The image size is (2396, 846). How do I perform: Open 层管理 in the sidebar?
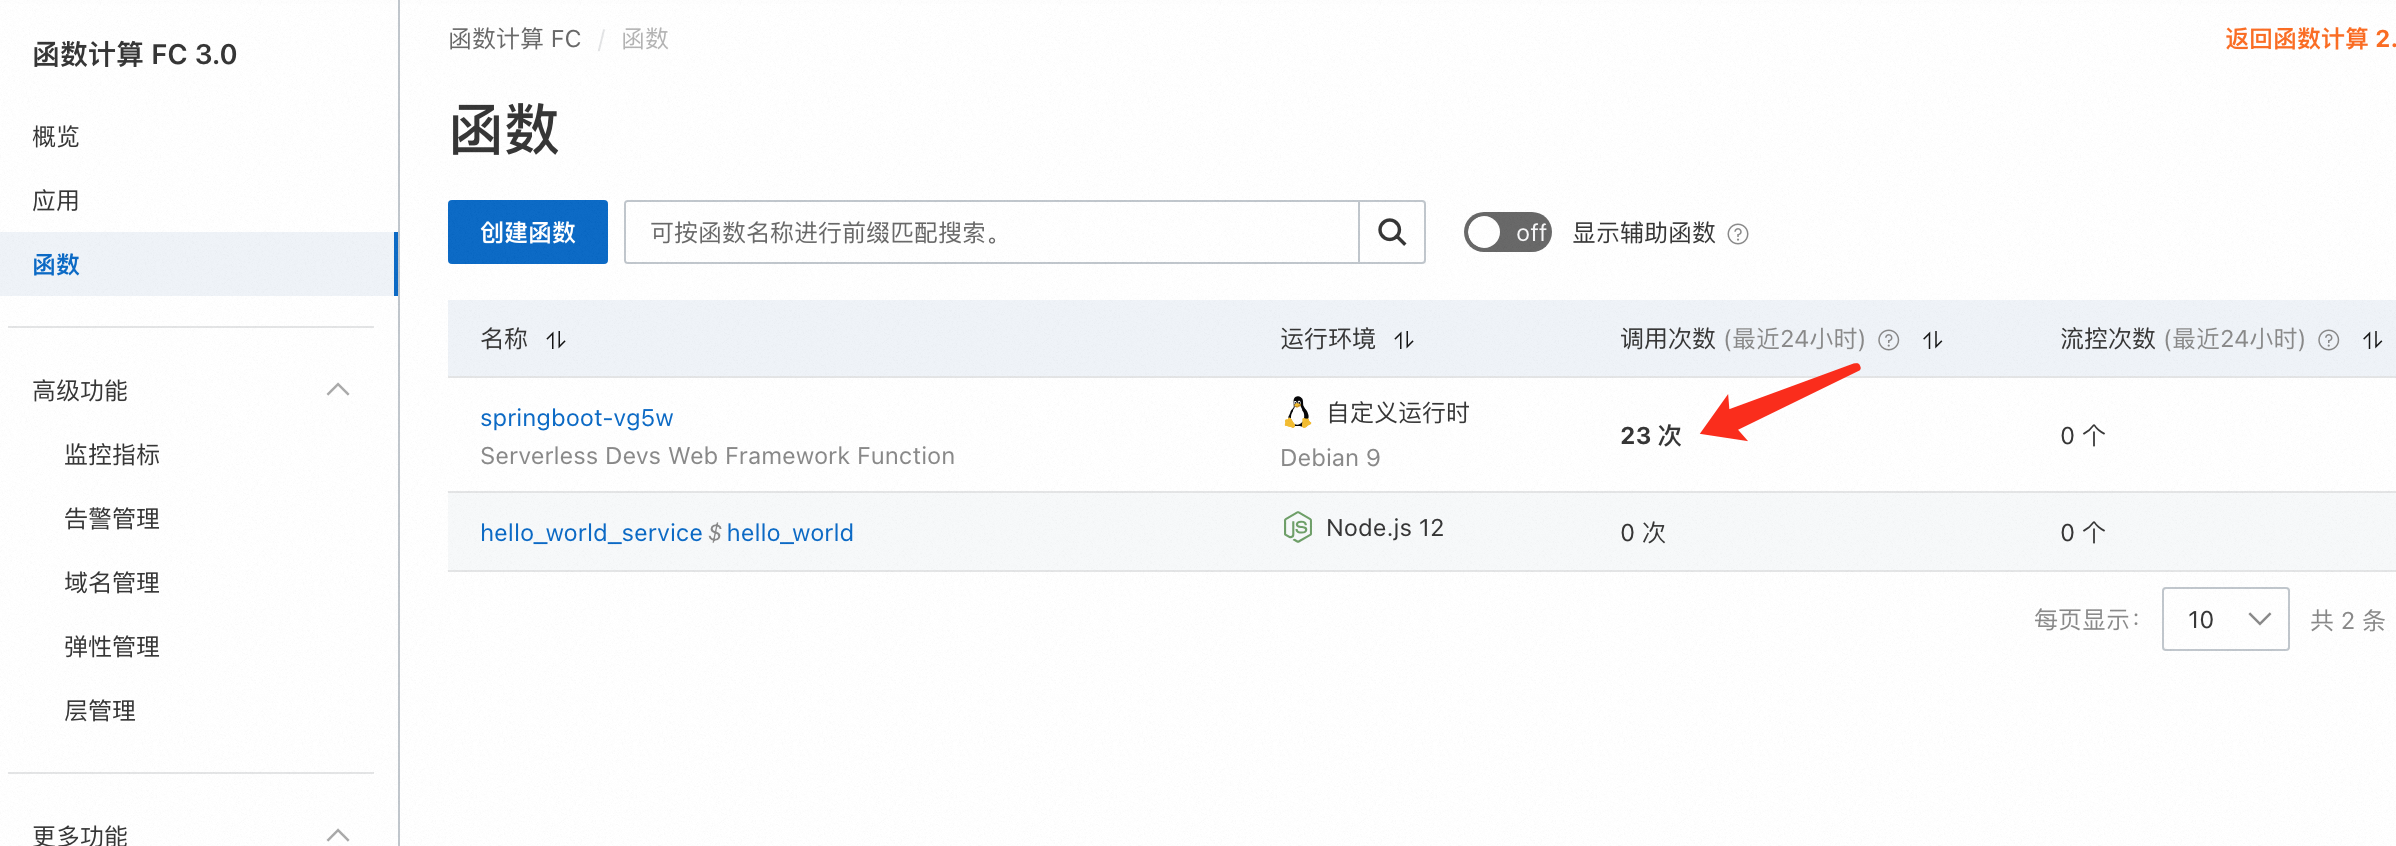click(100, 710)
